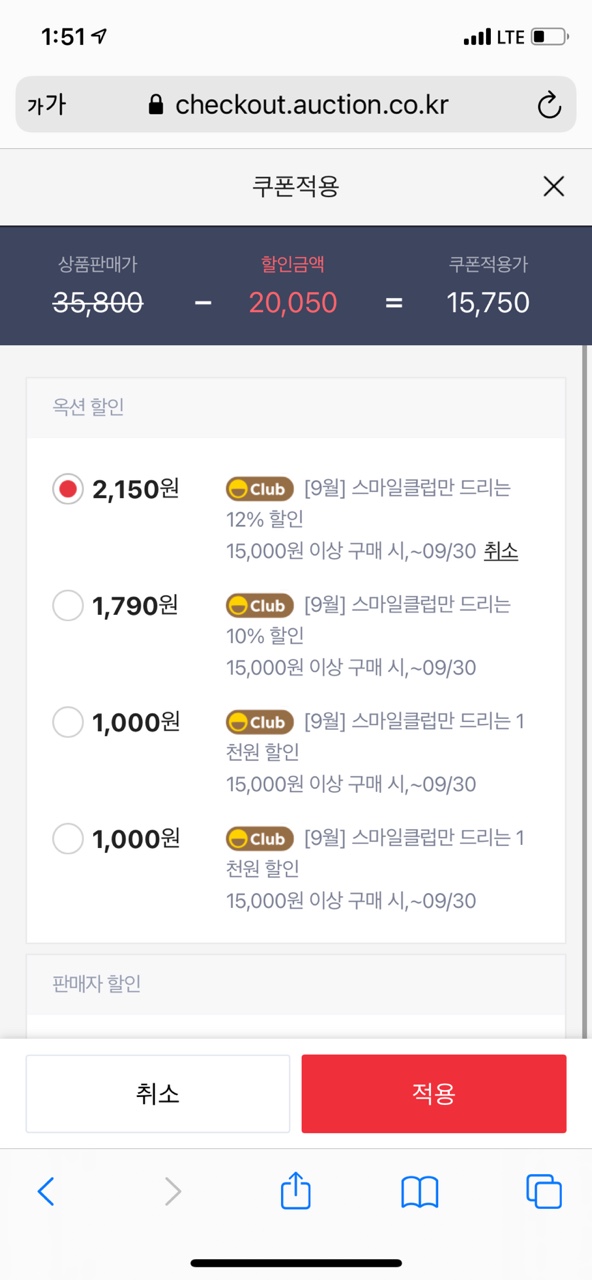This screenshot has width=592, height=1280.
Task: Tap the Club badge on the 10% coupon
Action: pos(260,605)
